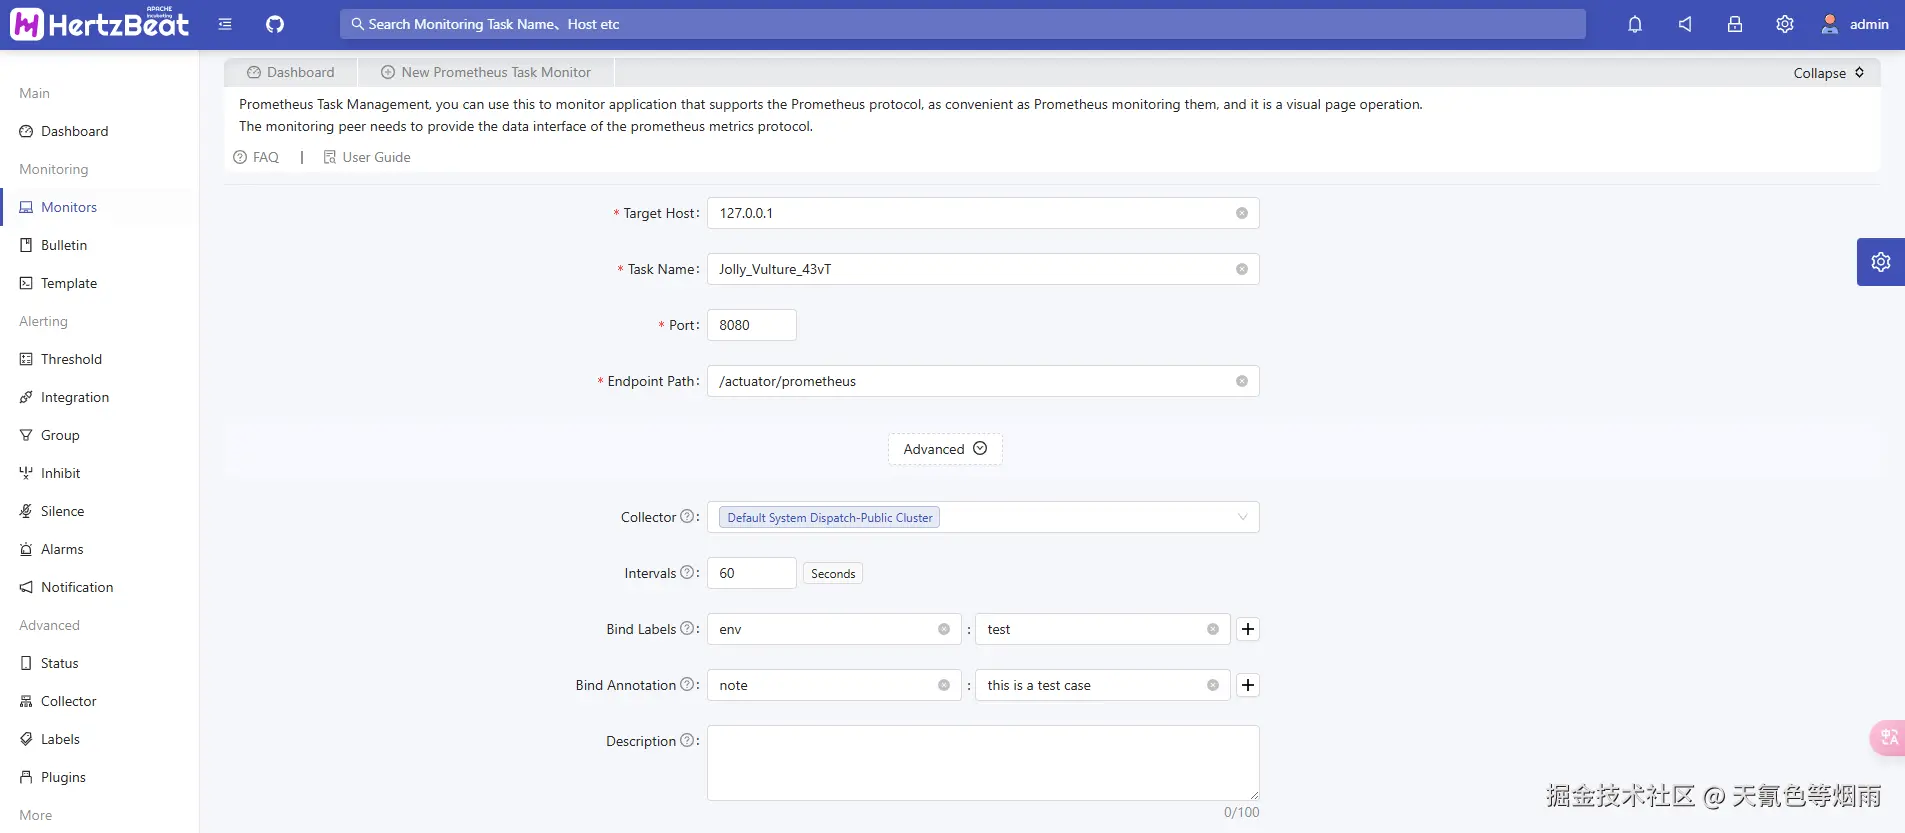Open the floating theme settings panel
This screenshot has height=833, width=1905.
tap(1881, 262)
